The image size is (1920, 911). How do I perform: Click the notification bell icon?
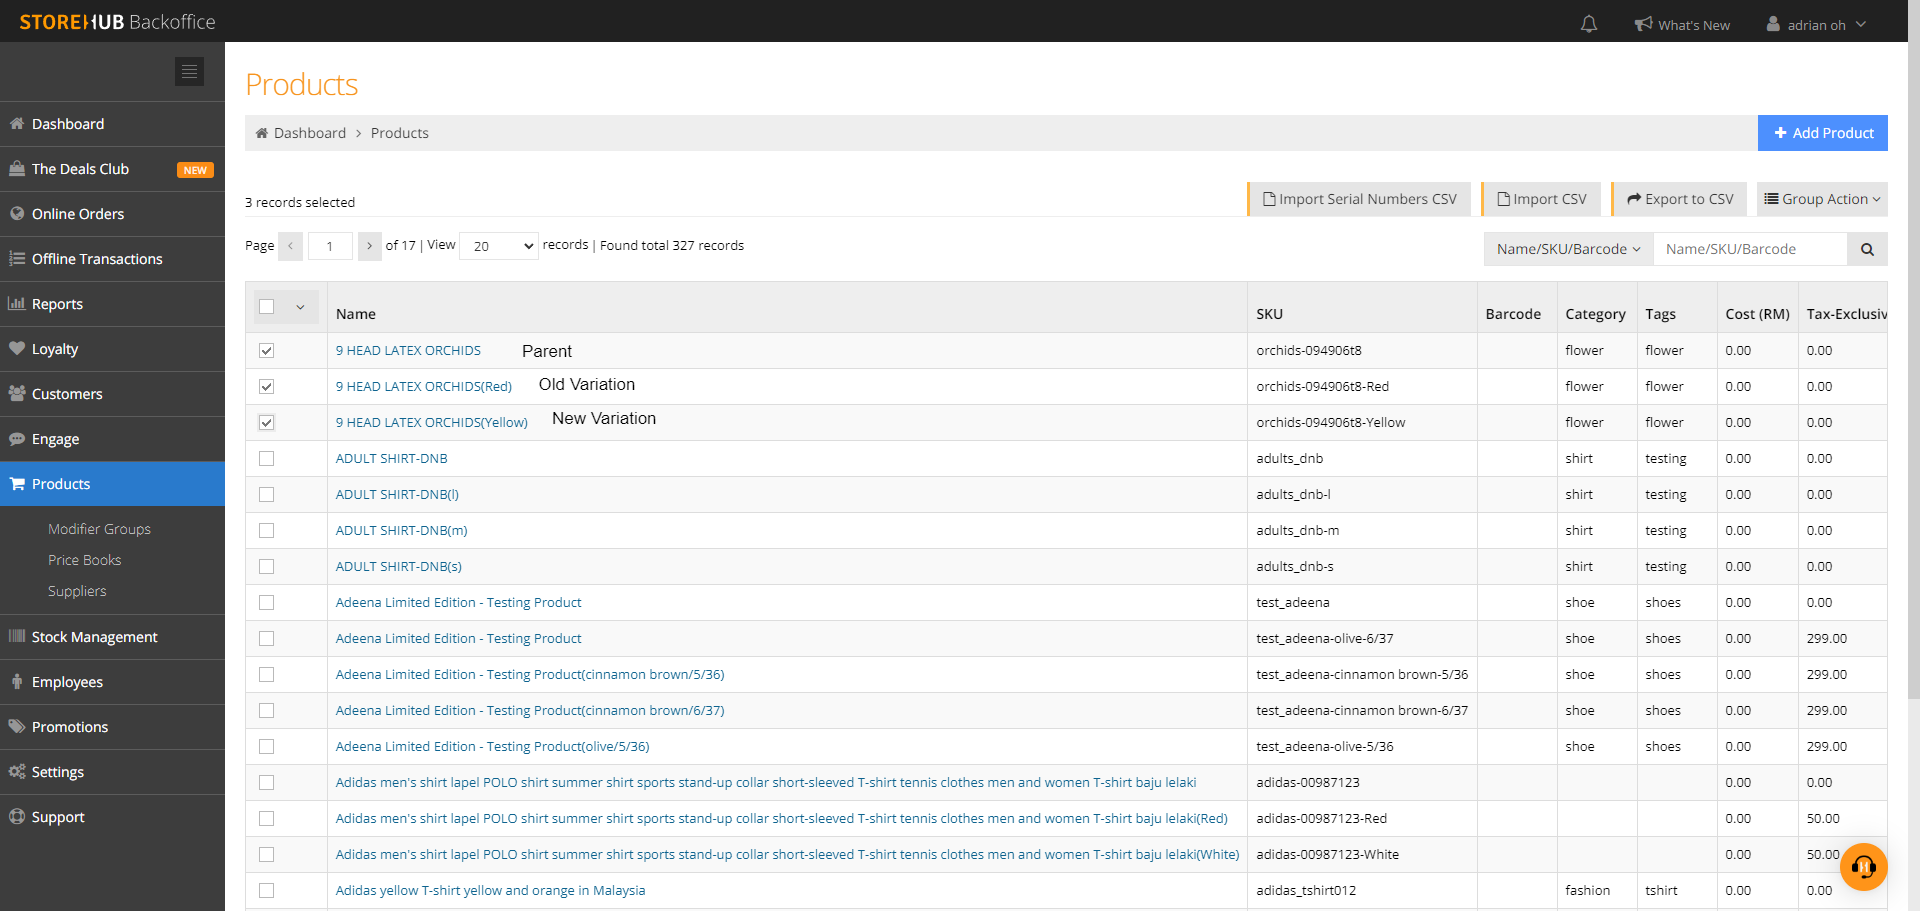(x=1589, y=24)
